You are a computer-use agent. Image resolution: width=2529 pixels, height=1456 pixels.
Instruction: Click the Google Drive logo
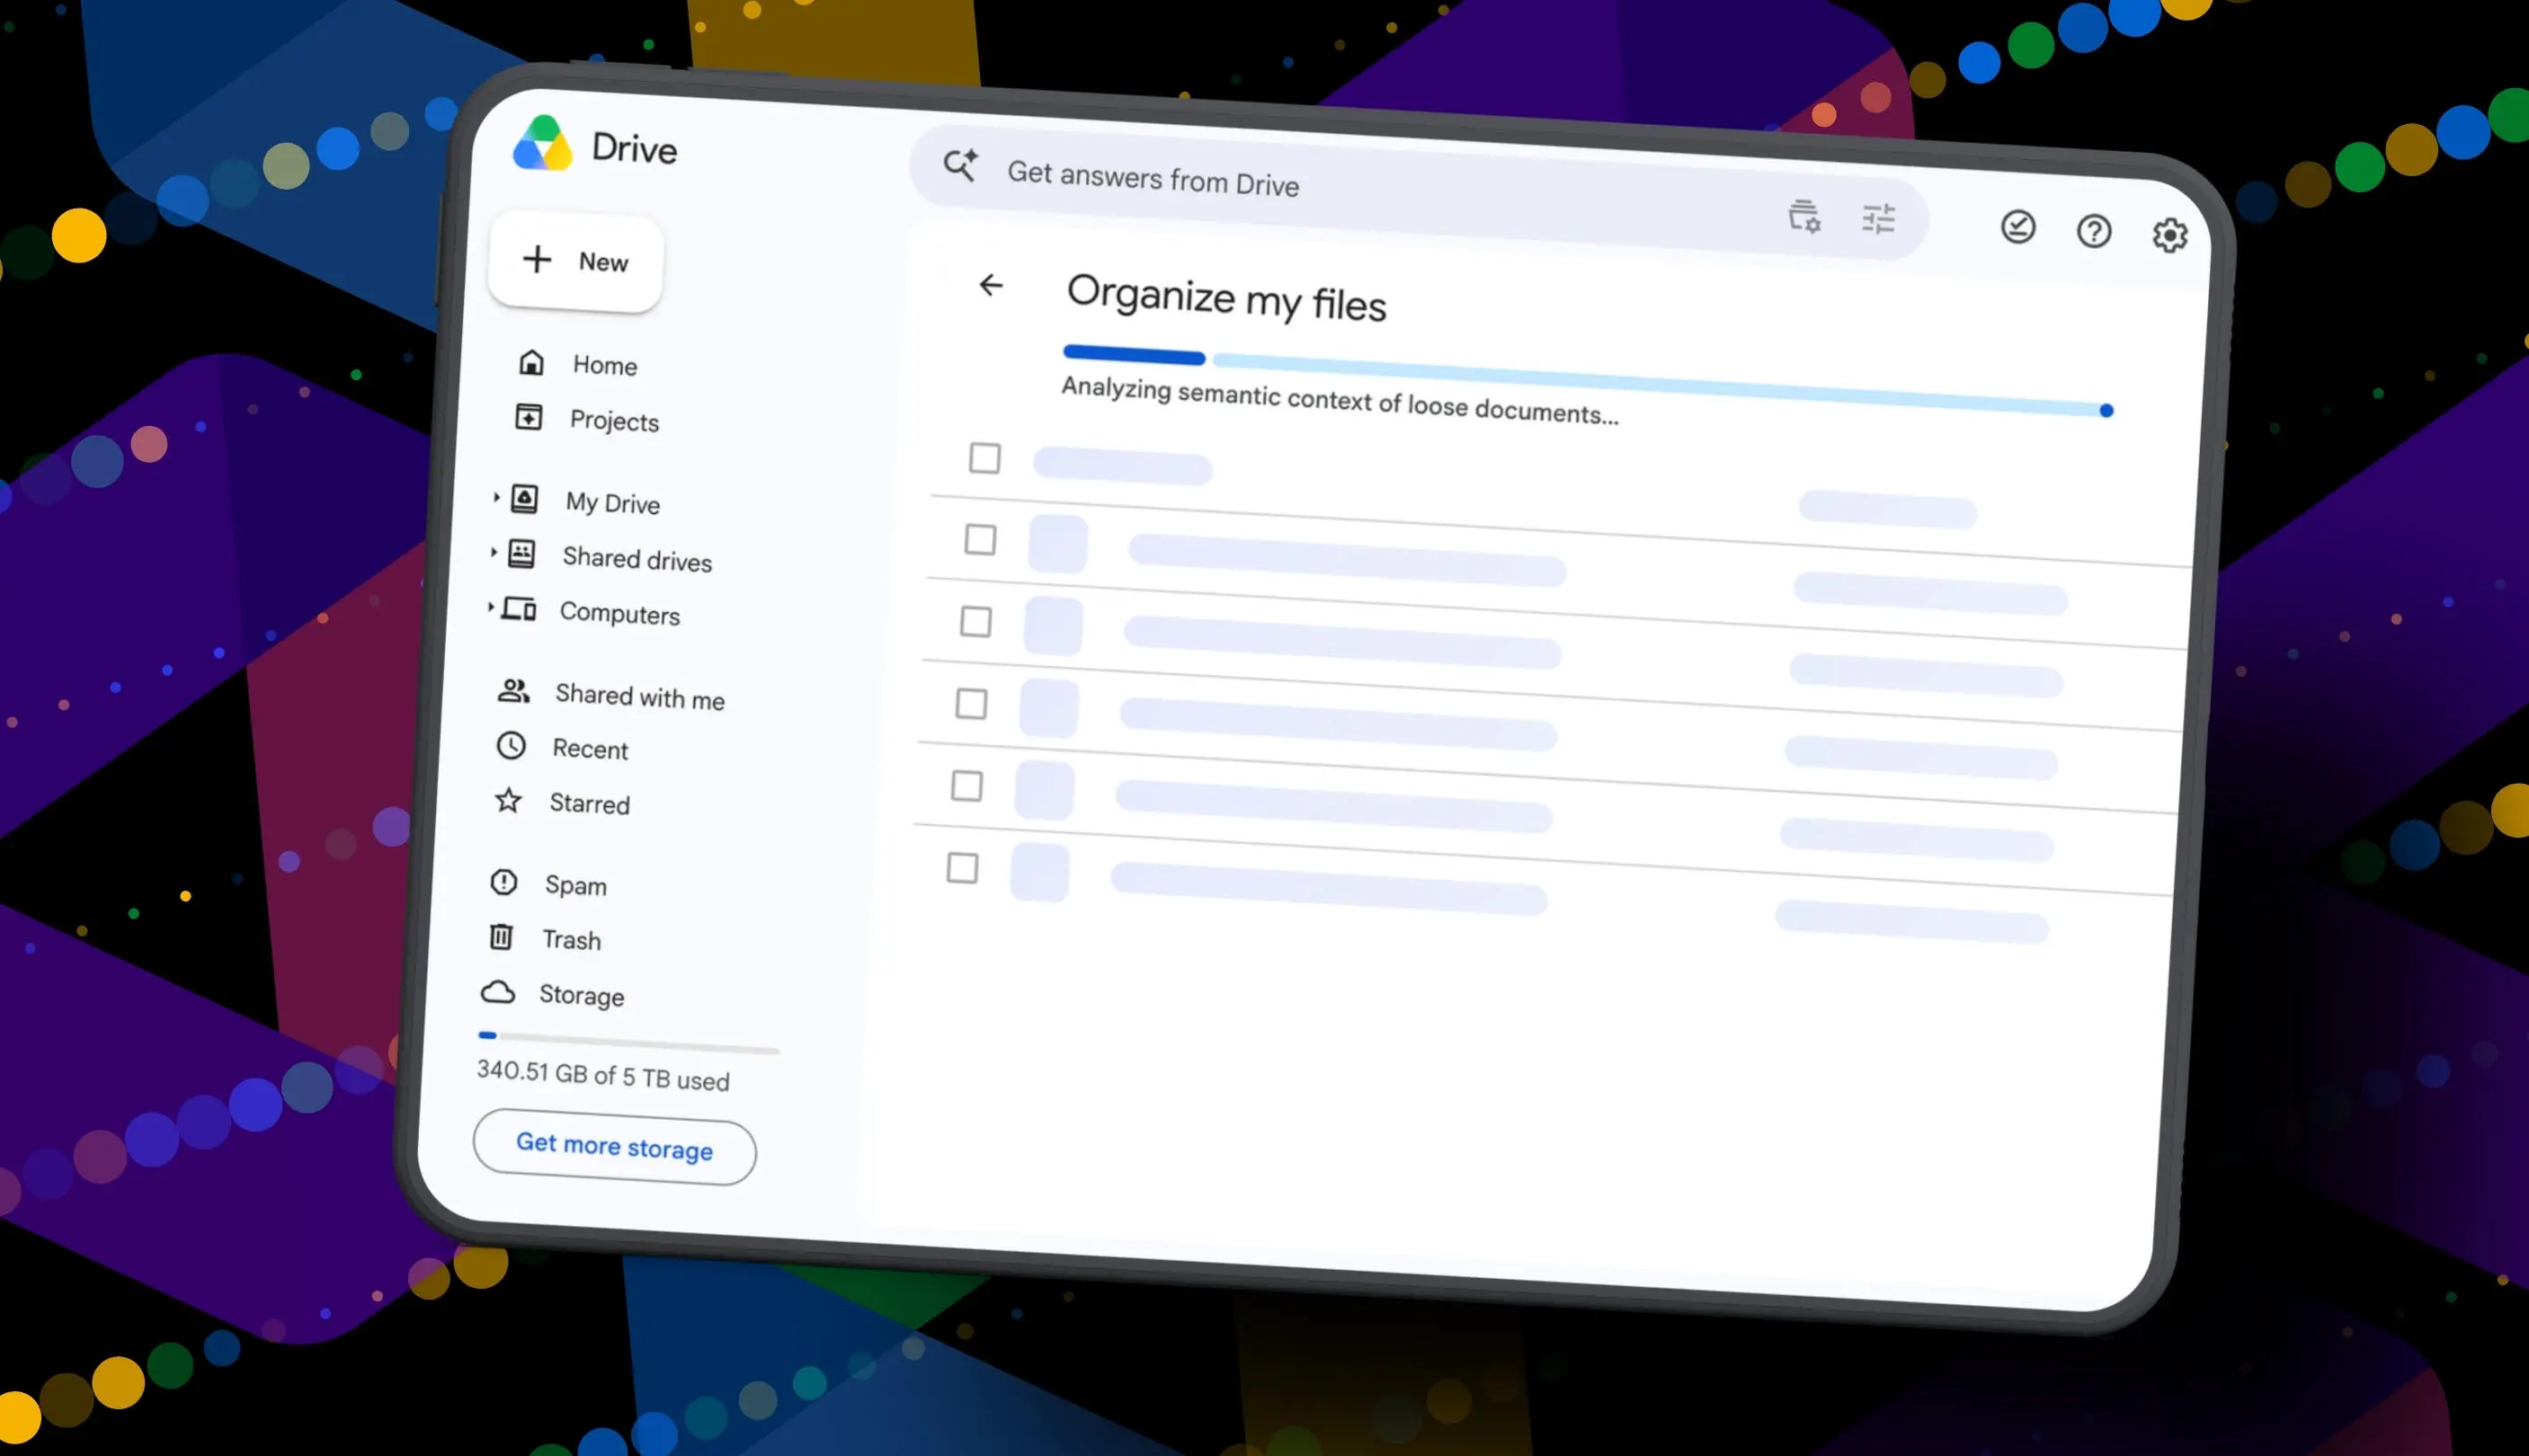543,143
